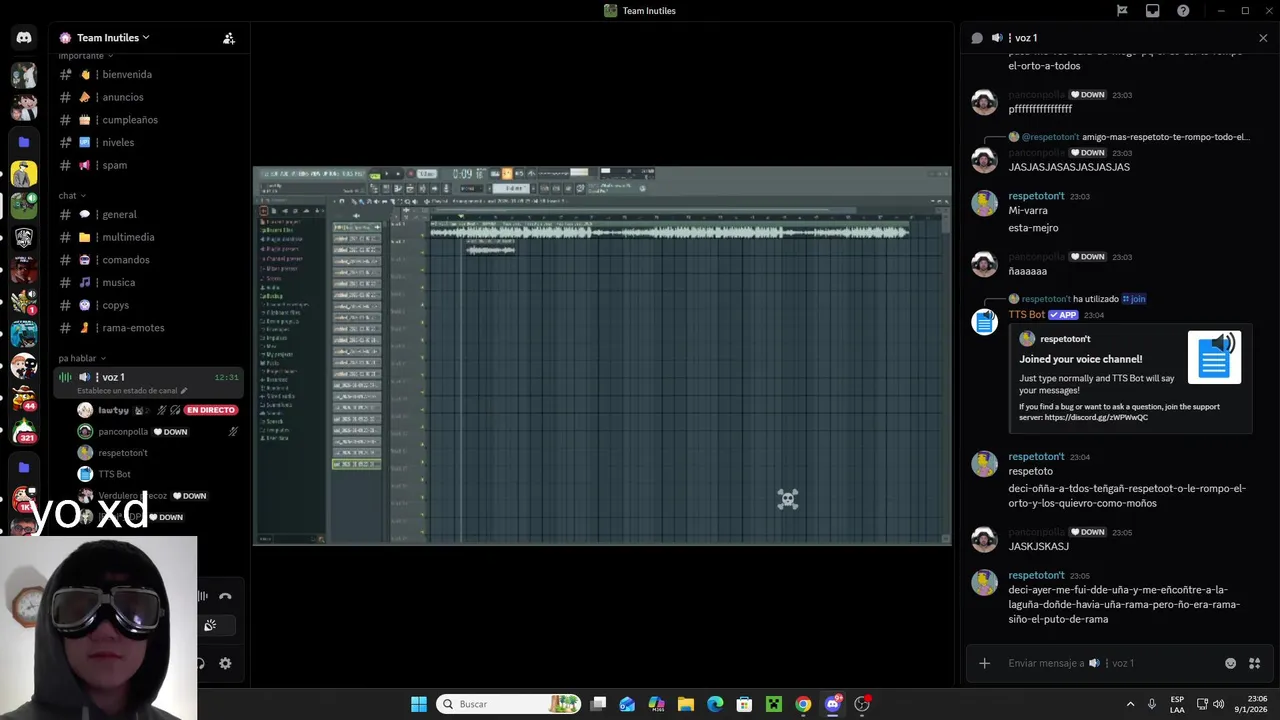Click the TTS Bot avatar in chat
Viewport: 1280px width, 720px height.
click(x=985, y=322)
